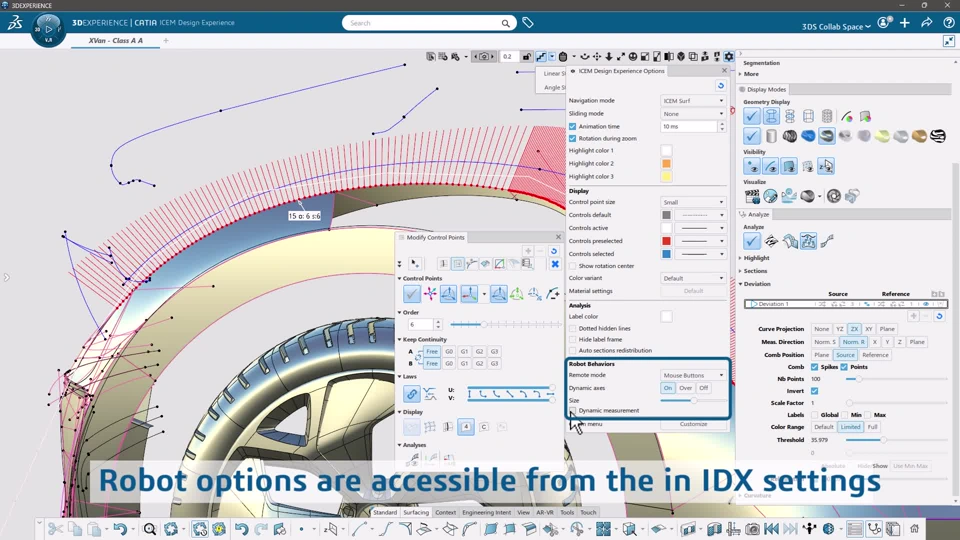Expand the Highlight section

[x=756, y=258]
